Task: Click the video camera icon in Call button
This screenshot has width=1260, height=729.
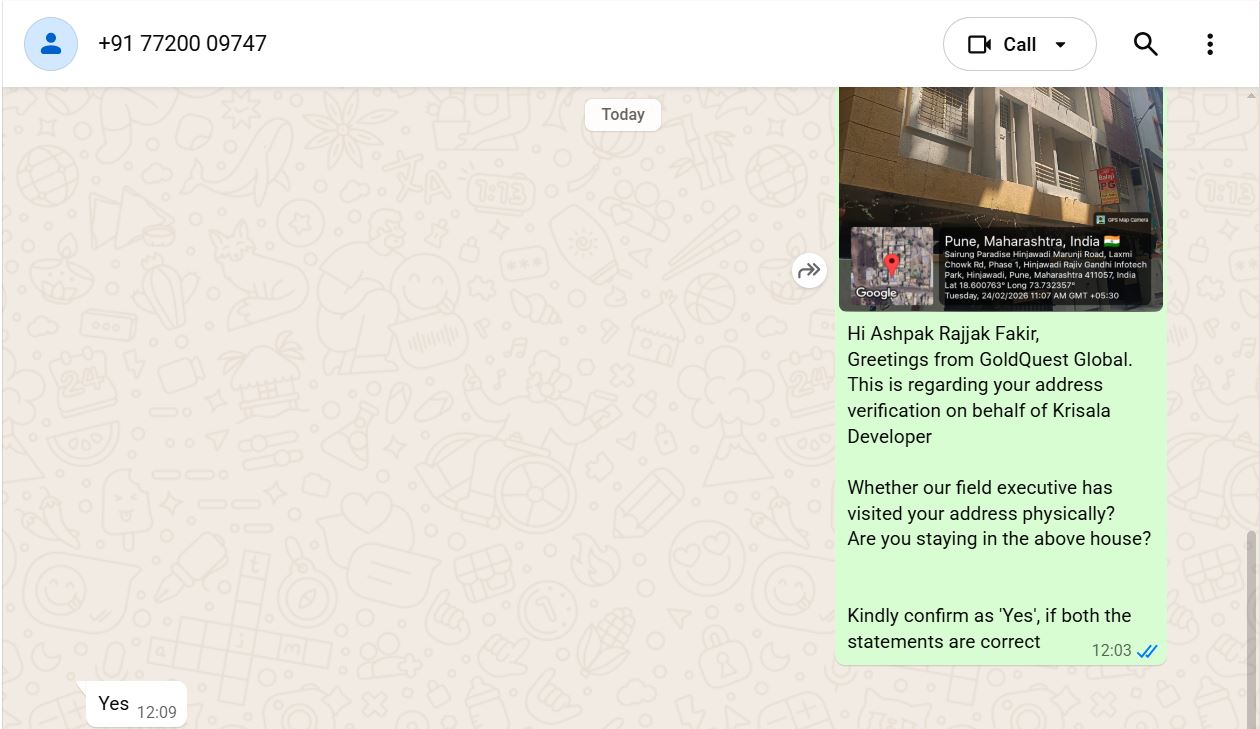Action: coord(979,45)
